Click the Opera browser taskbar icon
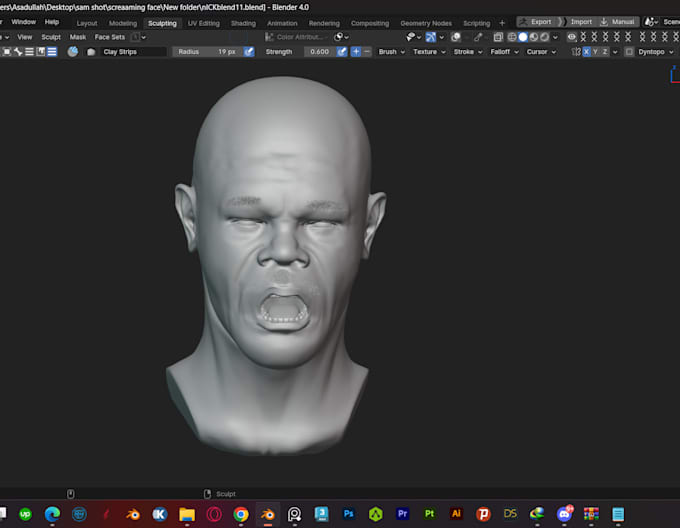 214,514
